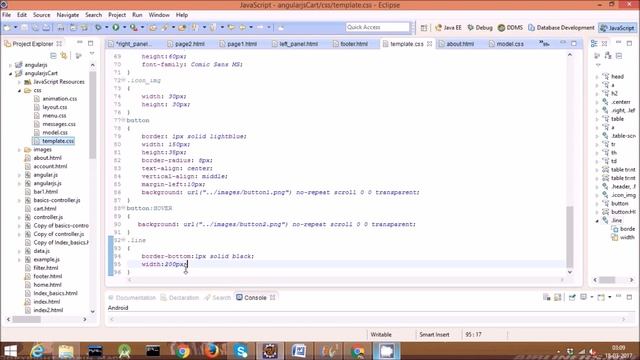Image resolution: width=640 pixels, height=360 pixels.
Task: Click the Open Console icon
Action: coord(601,297)
